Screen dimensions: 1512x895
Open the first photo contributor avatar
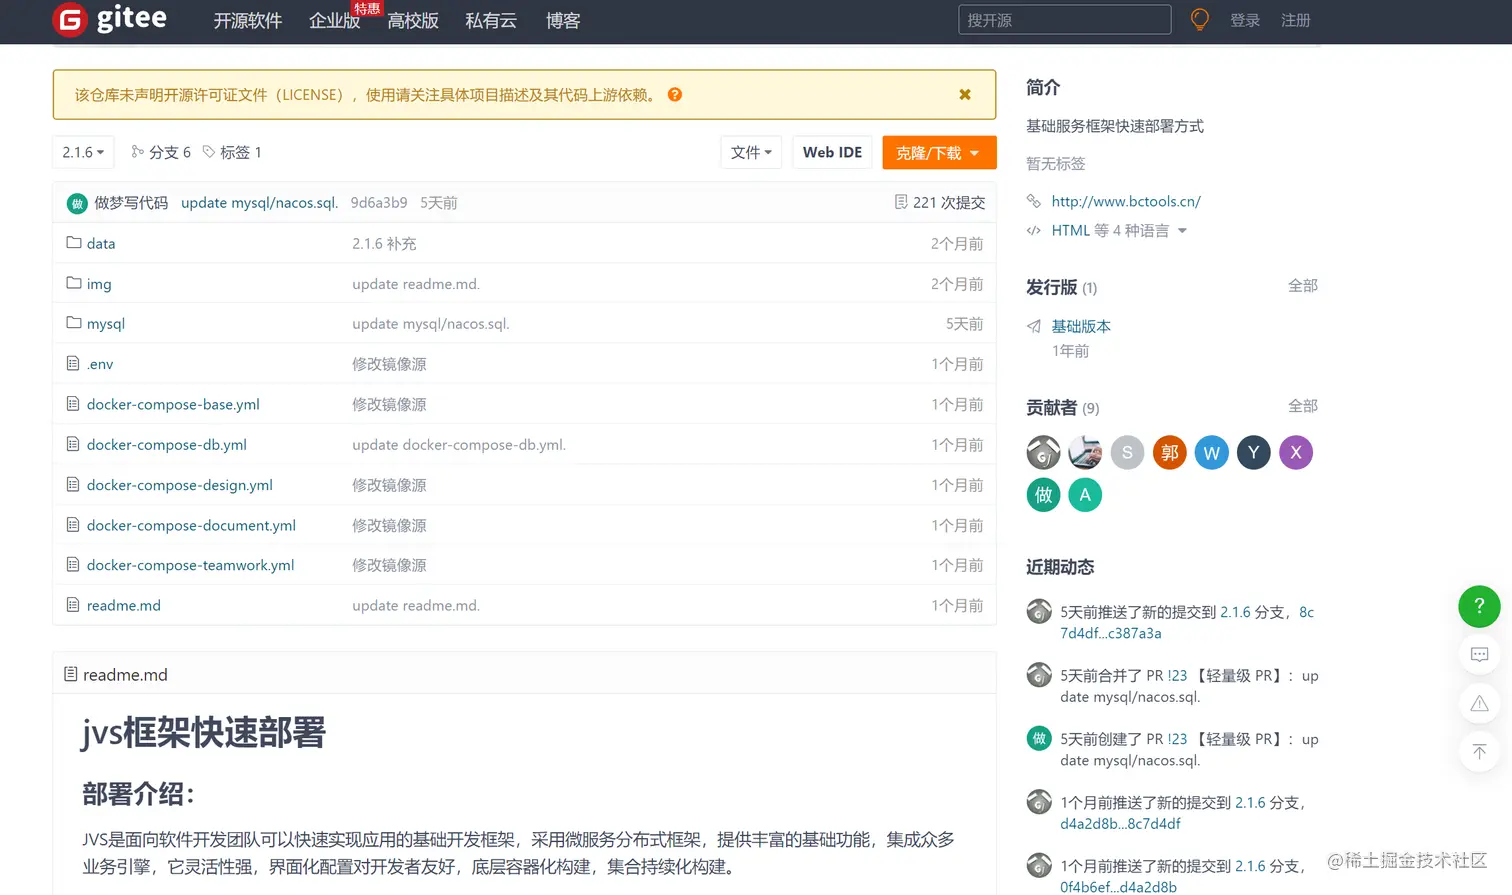point(1043,453)
